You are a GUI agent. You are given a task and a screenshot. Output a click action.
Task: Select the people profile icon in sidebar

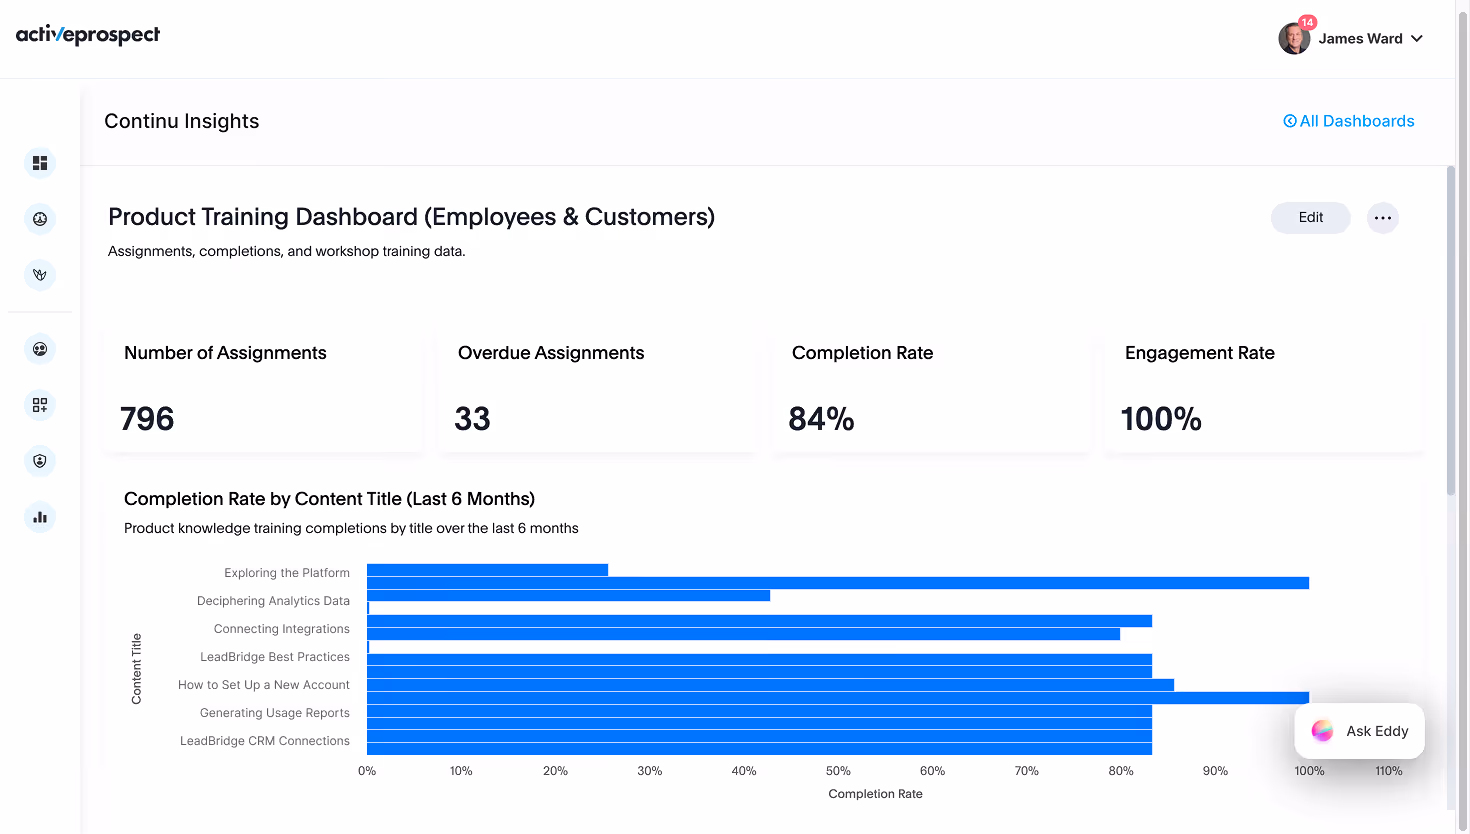(39, 218)
